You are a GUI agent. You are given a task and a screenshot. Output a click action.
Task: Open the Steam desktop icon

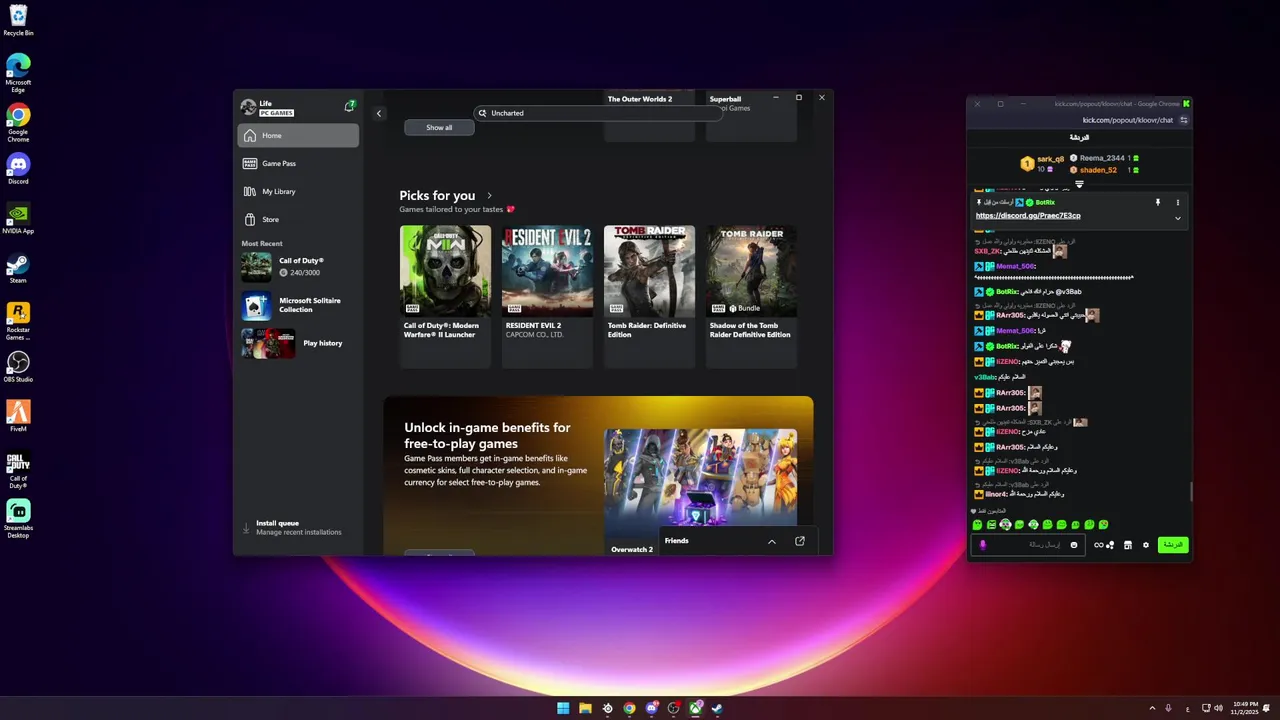pyautogui.click(x=18, y=268)
